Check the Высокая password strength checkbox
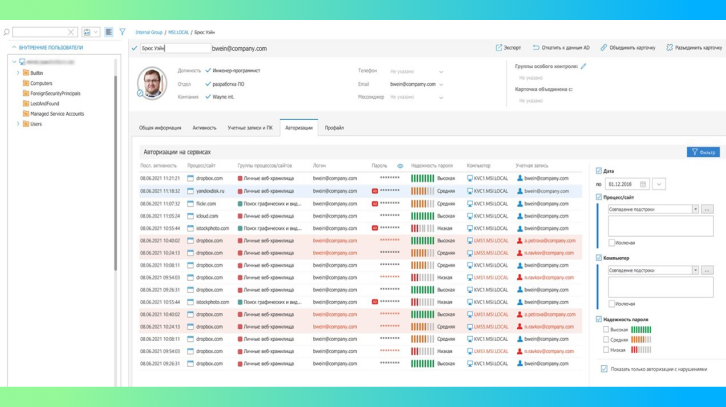Screen dimensions: 726x407 (x=606, y=329)
